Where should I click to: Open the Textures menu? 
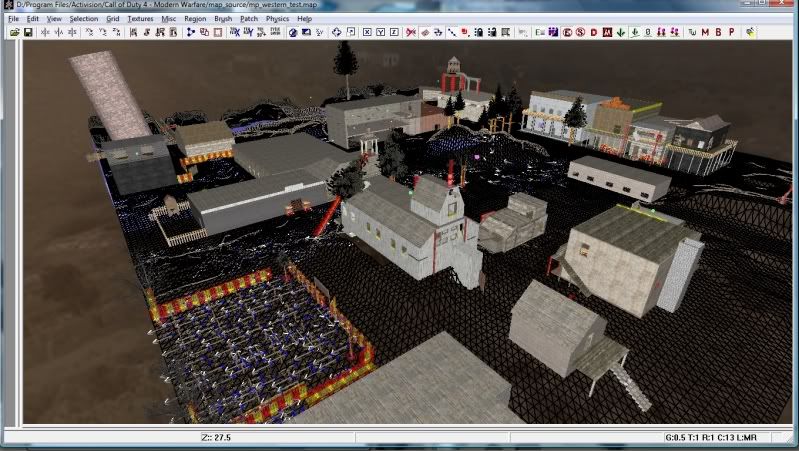click(x=140, y=19)
